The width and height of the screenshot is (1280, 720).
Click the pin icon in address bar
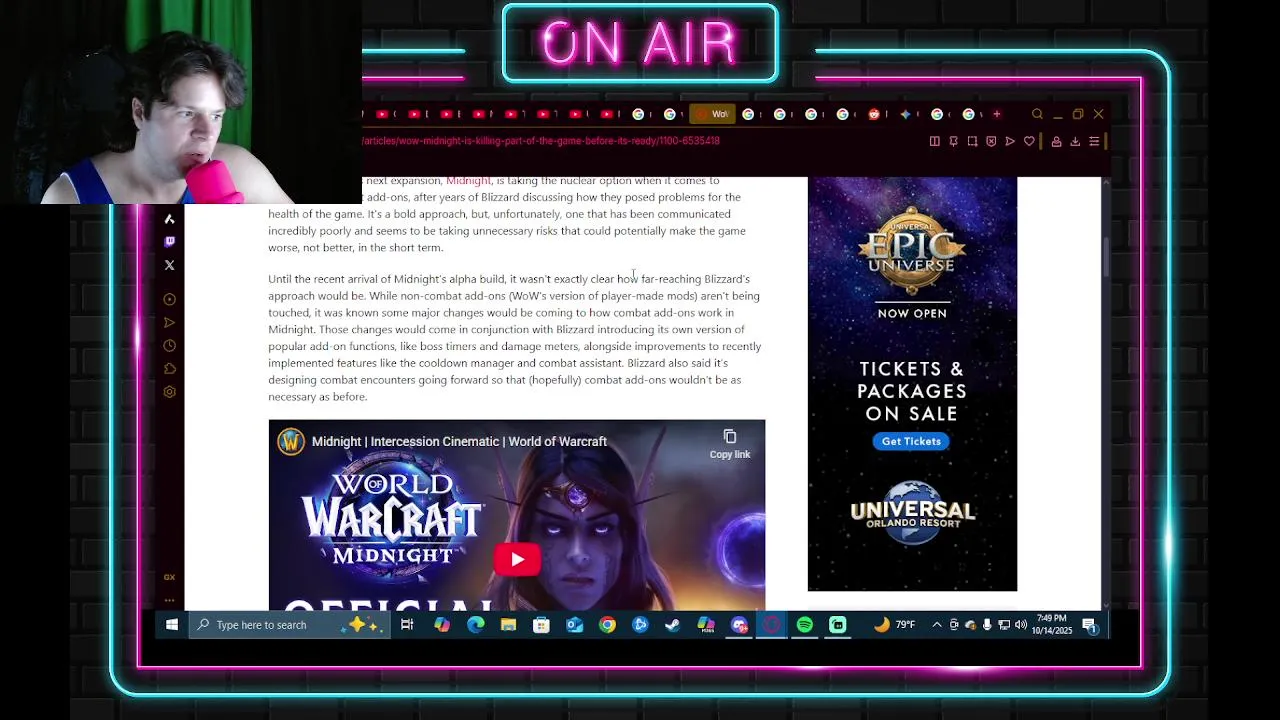[x=953, y=141]
